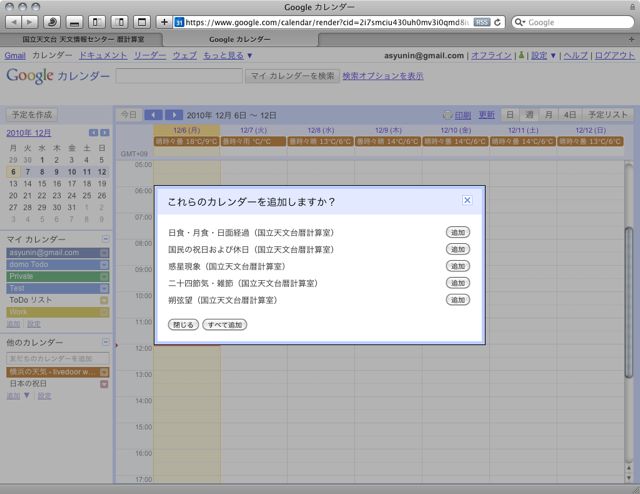Screen dimensions: 640x494
Task: Select the 国立天文台 browser tab
Action: coord(83,40)
